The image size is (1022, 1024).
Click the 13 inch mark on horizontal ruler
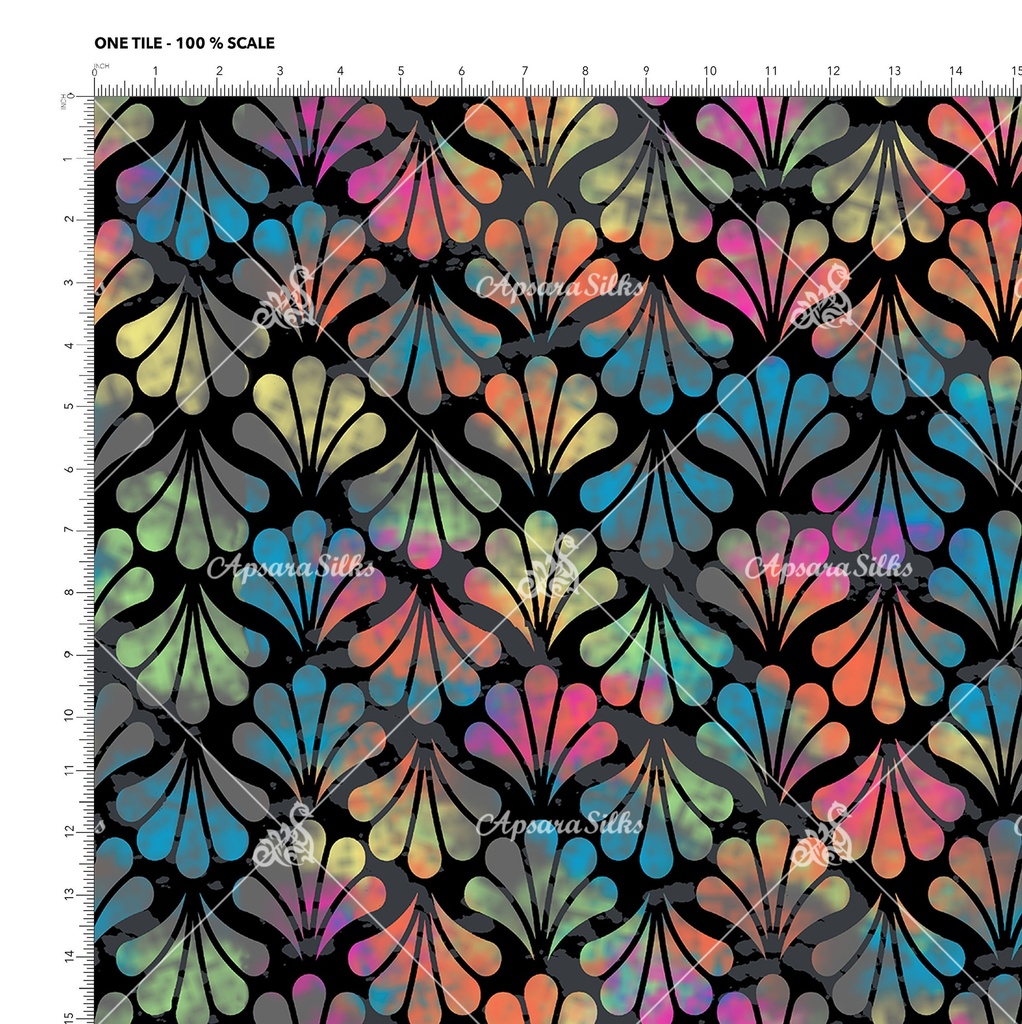[895, 71]
